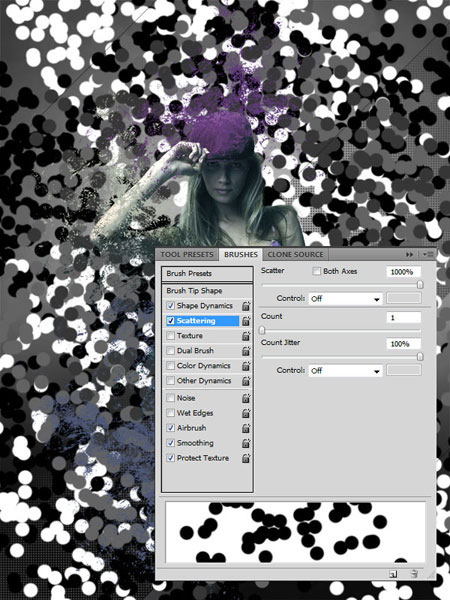The height and width of the screenshot is (600, 450).
Task: Uncheck the Protect Texture checkbox
Action: point(171,458)
